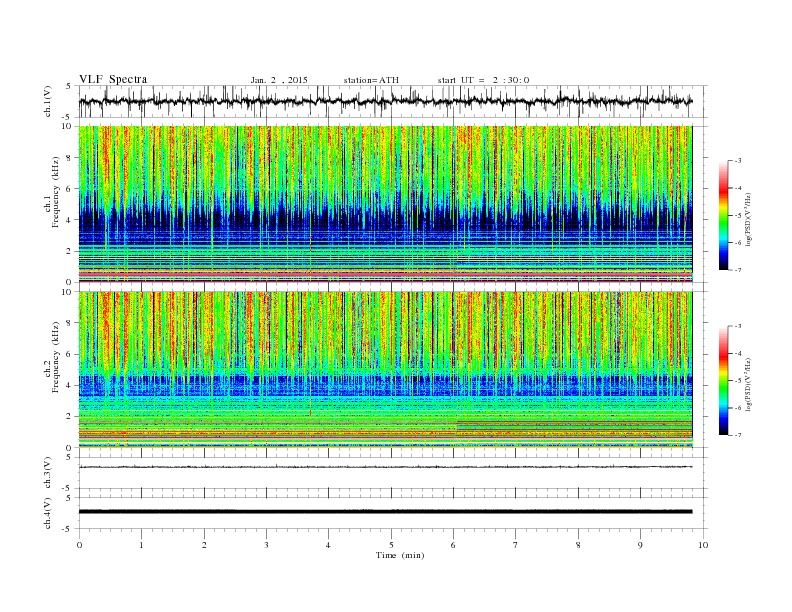Click the 'ch.3(V)' axis label
Image resolution: width=792 pixels, height=612 pixels.
[x=48, y=473]
